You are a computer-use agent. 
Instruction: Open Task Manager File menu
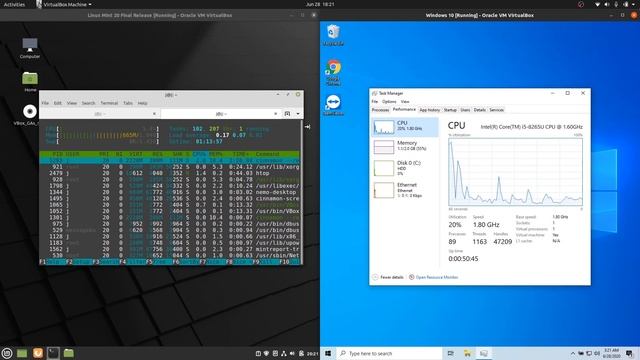pyautogui.click(x=375, y=101)
